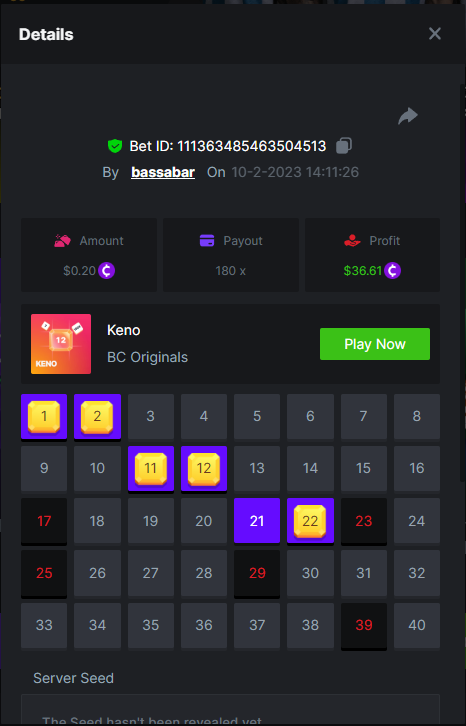Click the green verified shield icon
The width and height of the screenshot is (466, 726).
coord(115,146)
